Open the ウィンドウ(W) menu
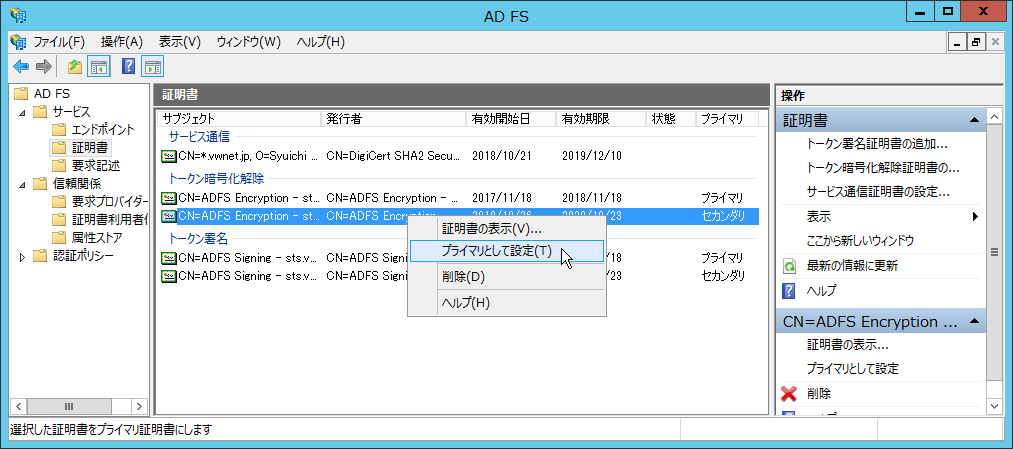The width and height of the screenshot is (1013, 449). pyautogui.click(x=249, y=42)
